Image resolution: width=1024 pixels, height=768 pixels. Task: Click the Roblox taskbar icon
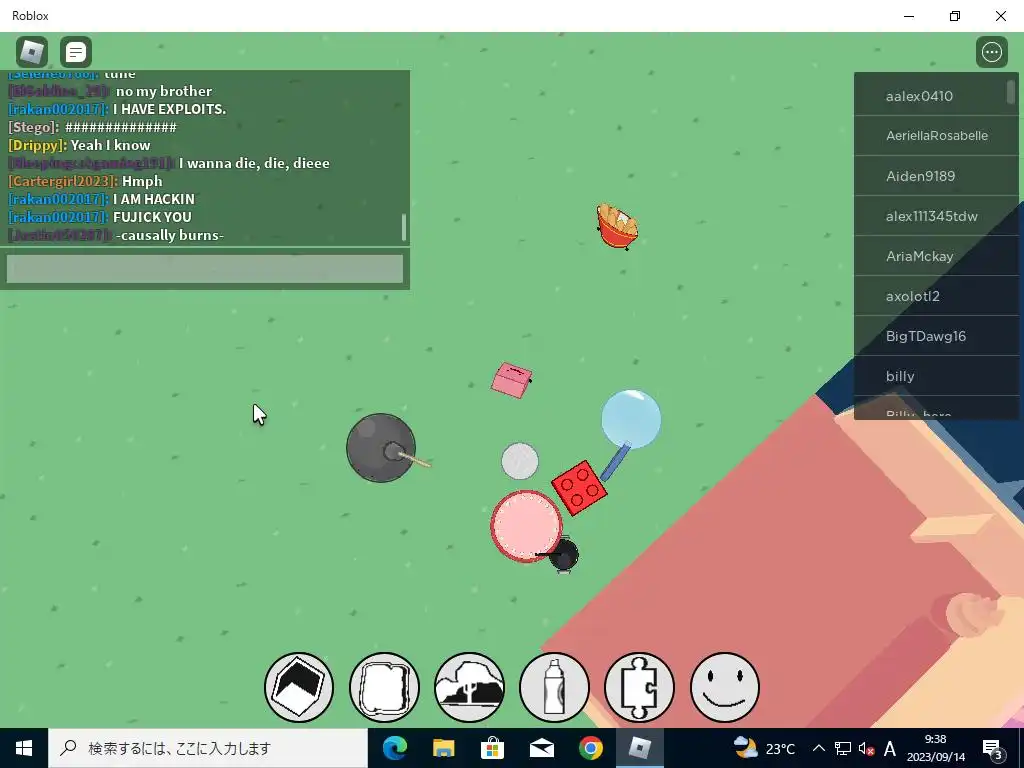tap(640, 748)
